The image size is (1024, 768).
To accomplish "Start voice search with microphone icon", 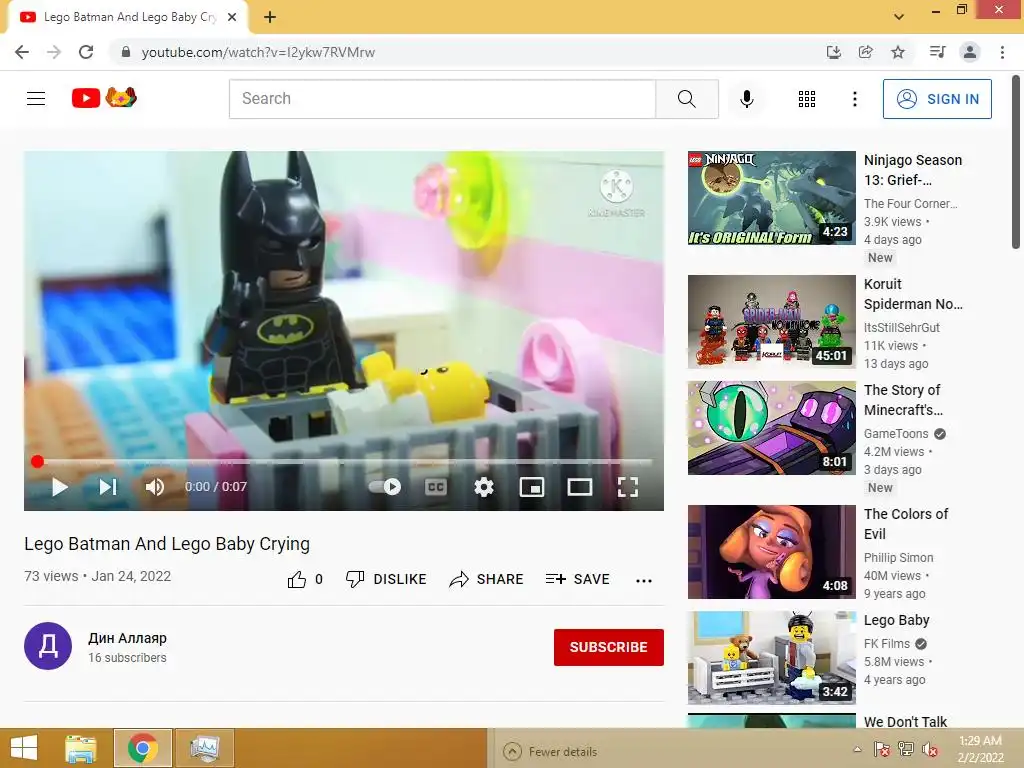I will click(746, 99).
